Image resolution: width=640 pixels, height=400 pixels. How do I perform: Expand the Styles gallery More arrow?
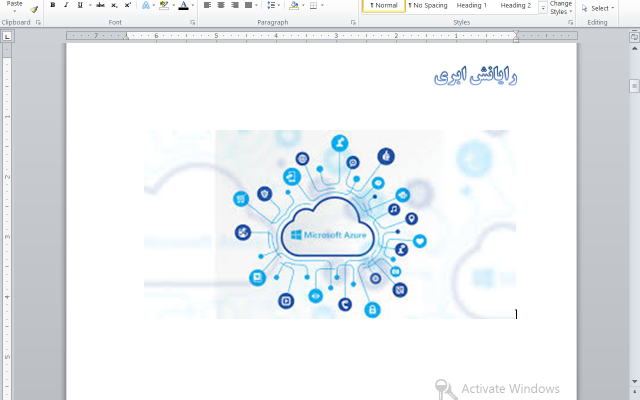pos(543,8)
